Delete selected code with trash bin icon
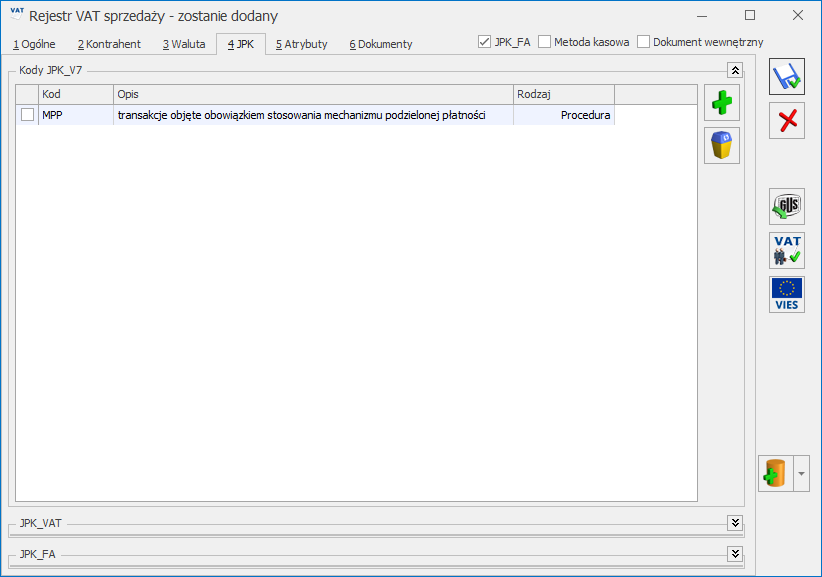 click(722, 146)
